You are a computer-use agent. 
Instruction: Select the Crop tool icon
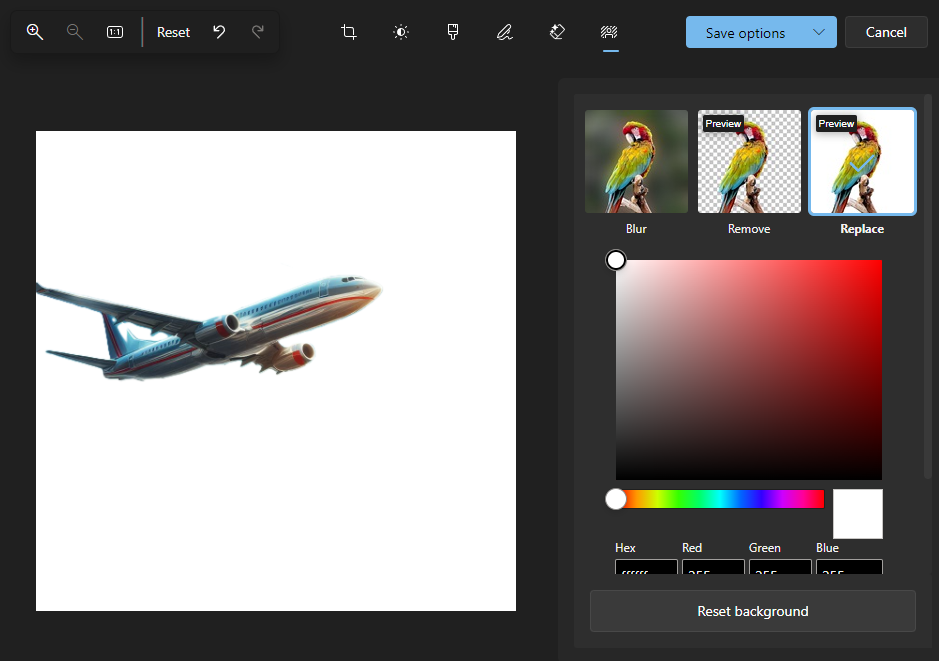[349, 32]
